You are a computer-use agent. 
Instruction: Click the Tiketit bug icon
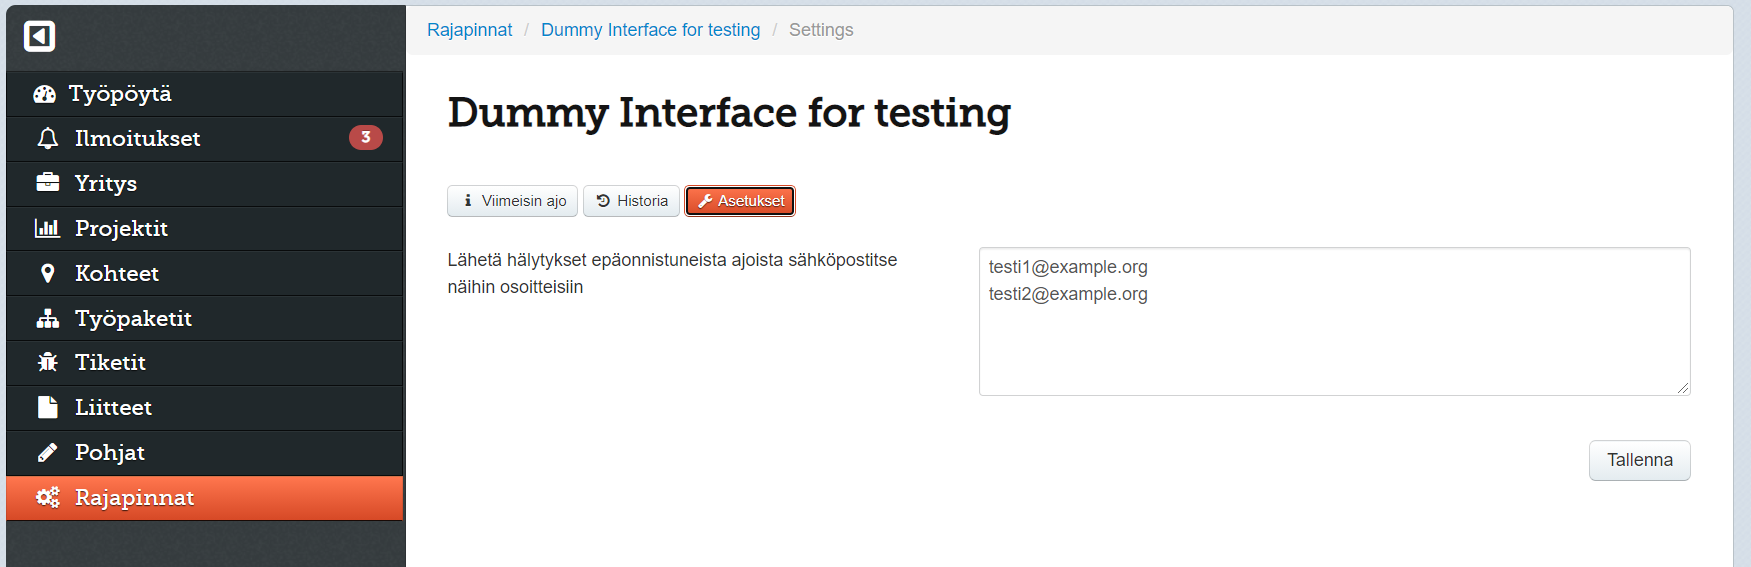47,362
